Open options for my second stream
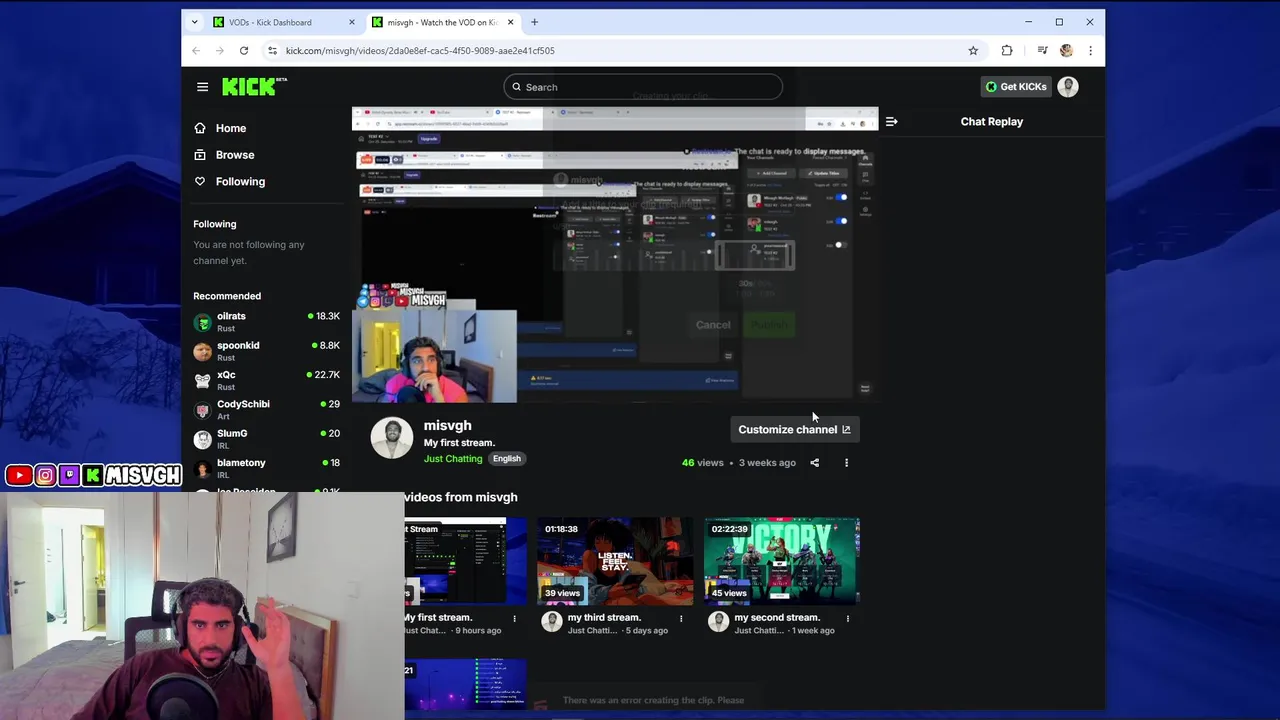Screen dimensions: 1280x720 pos(847,619)
